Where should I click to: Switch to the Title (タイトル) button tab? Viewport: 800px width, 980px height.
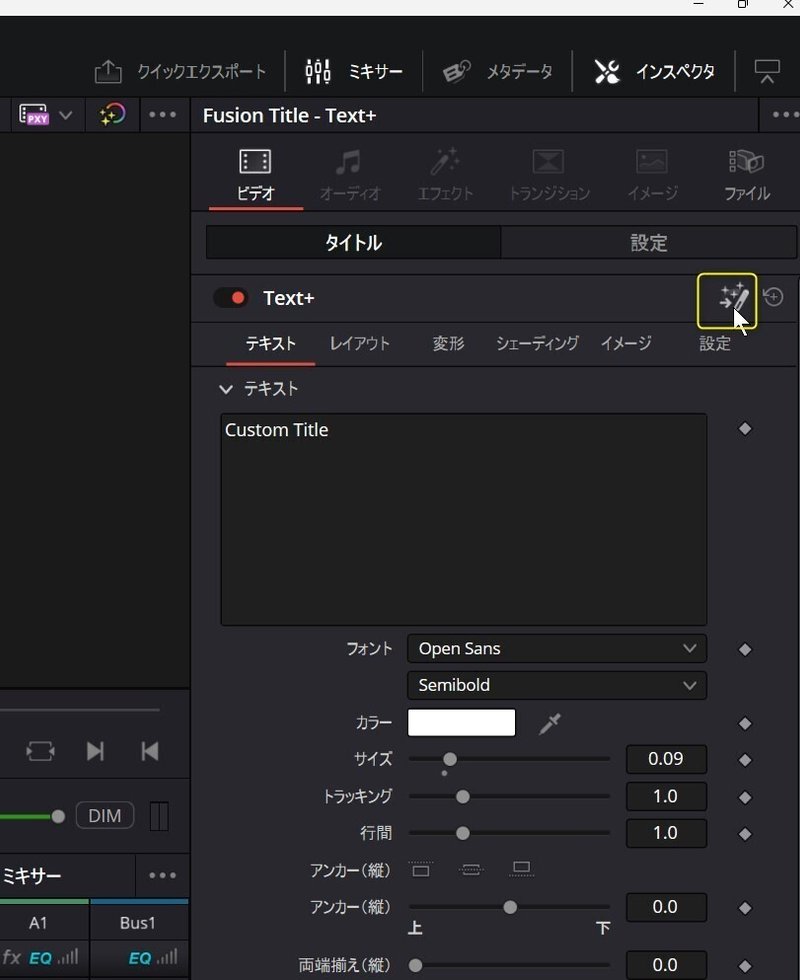pyautogui.click(x=354, y=242)
